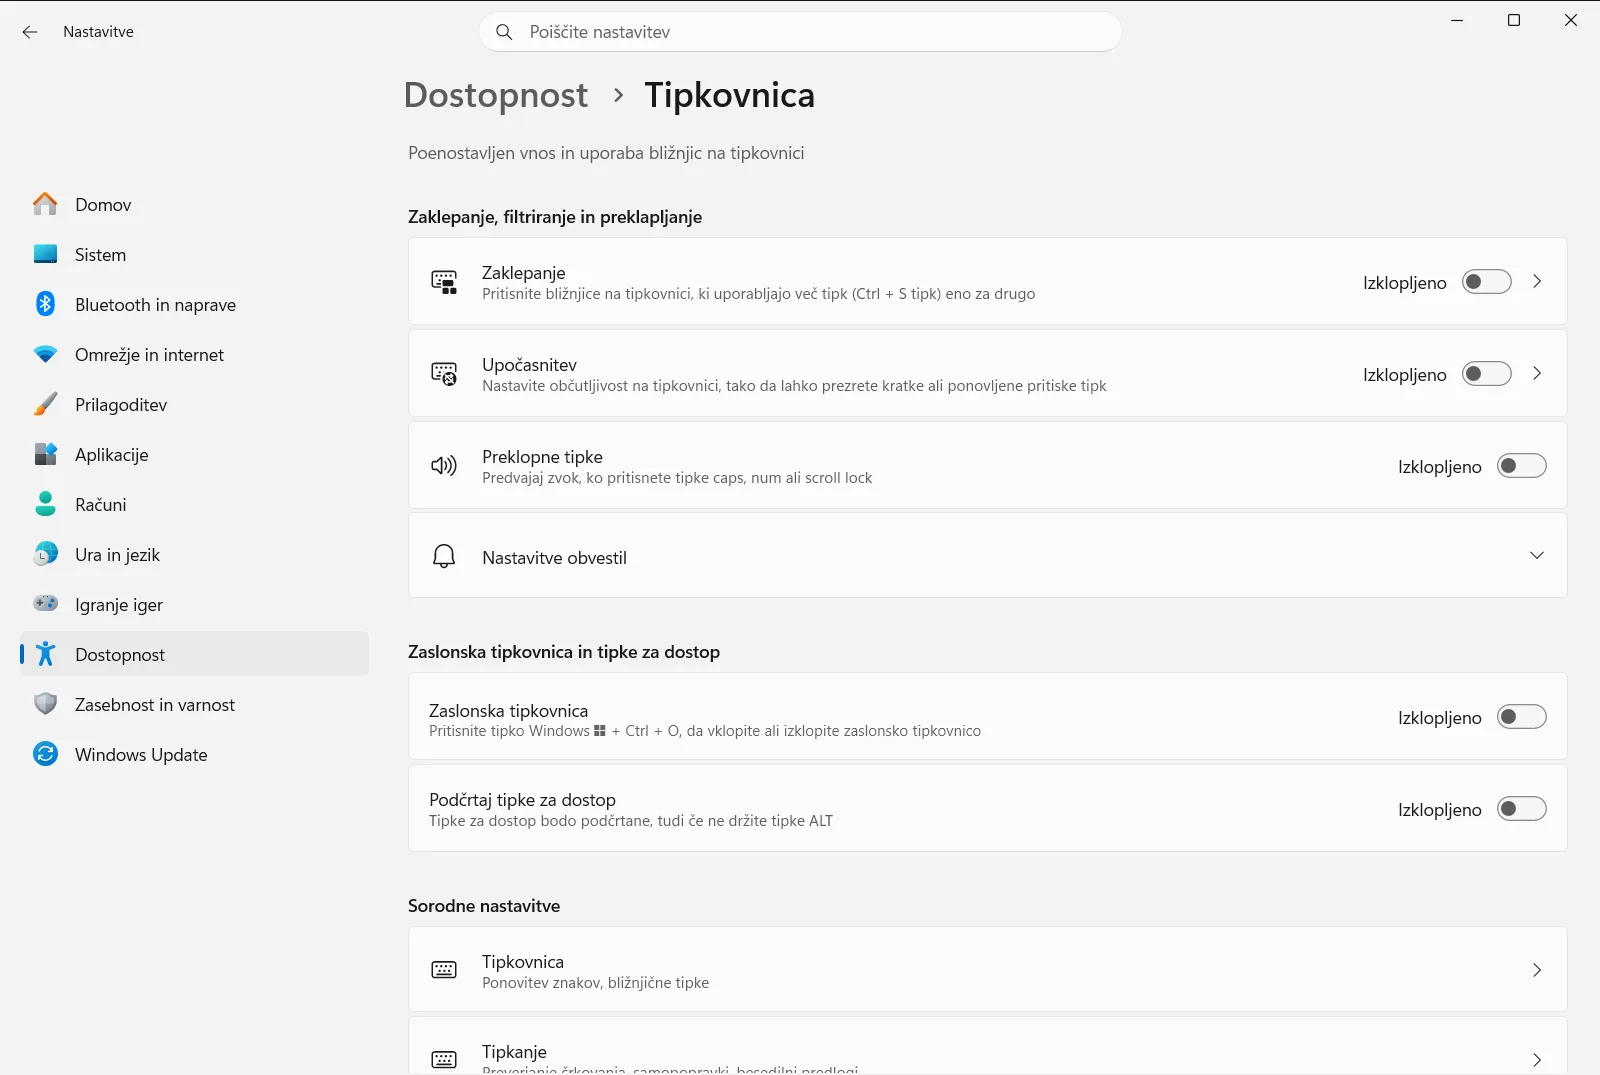Image resolution: width=1600 pixels, height=1075 pixels.
Task: Open the Tipkanje settings chevron
Action: pos(1537,1060)
